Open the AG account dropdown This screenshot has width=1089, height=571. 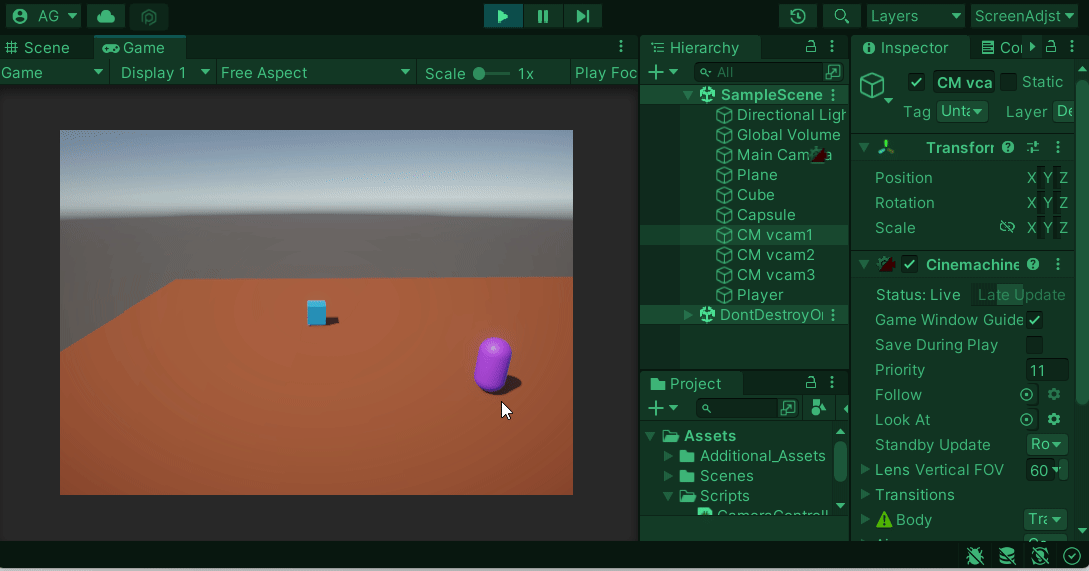(x=44, y=16)
